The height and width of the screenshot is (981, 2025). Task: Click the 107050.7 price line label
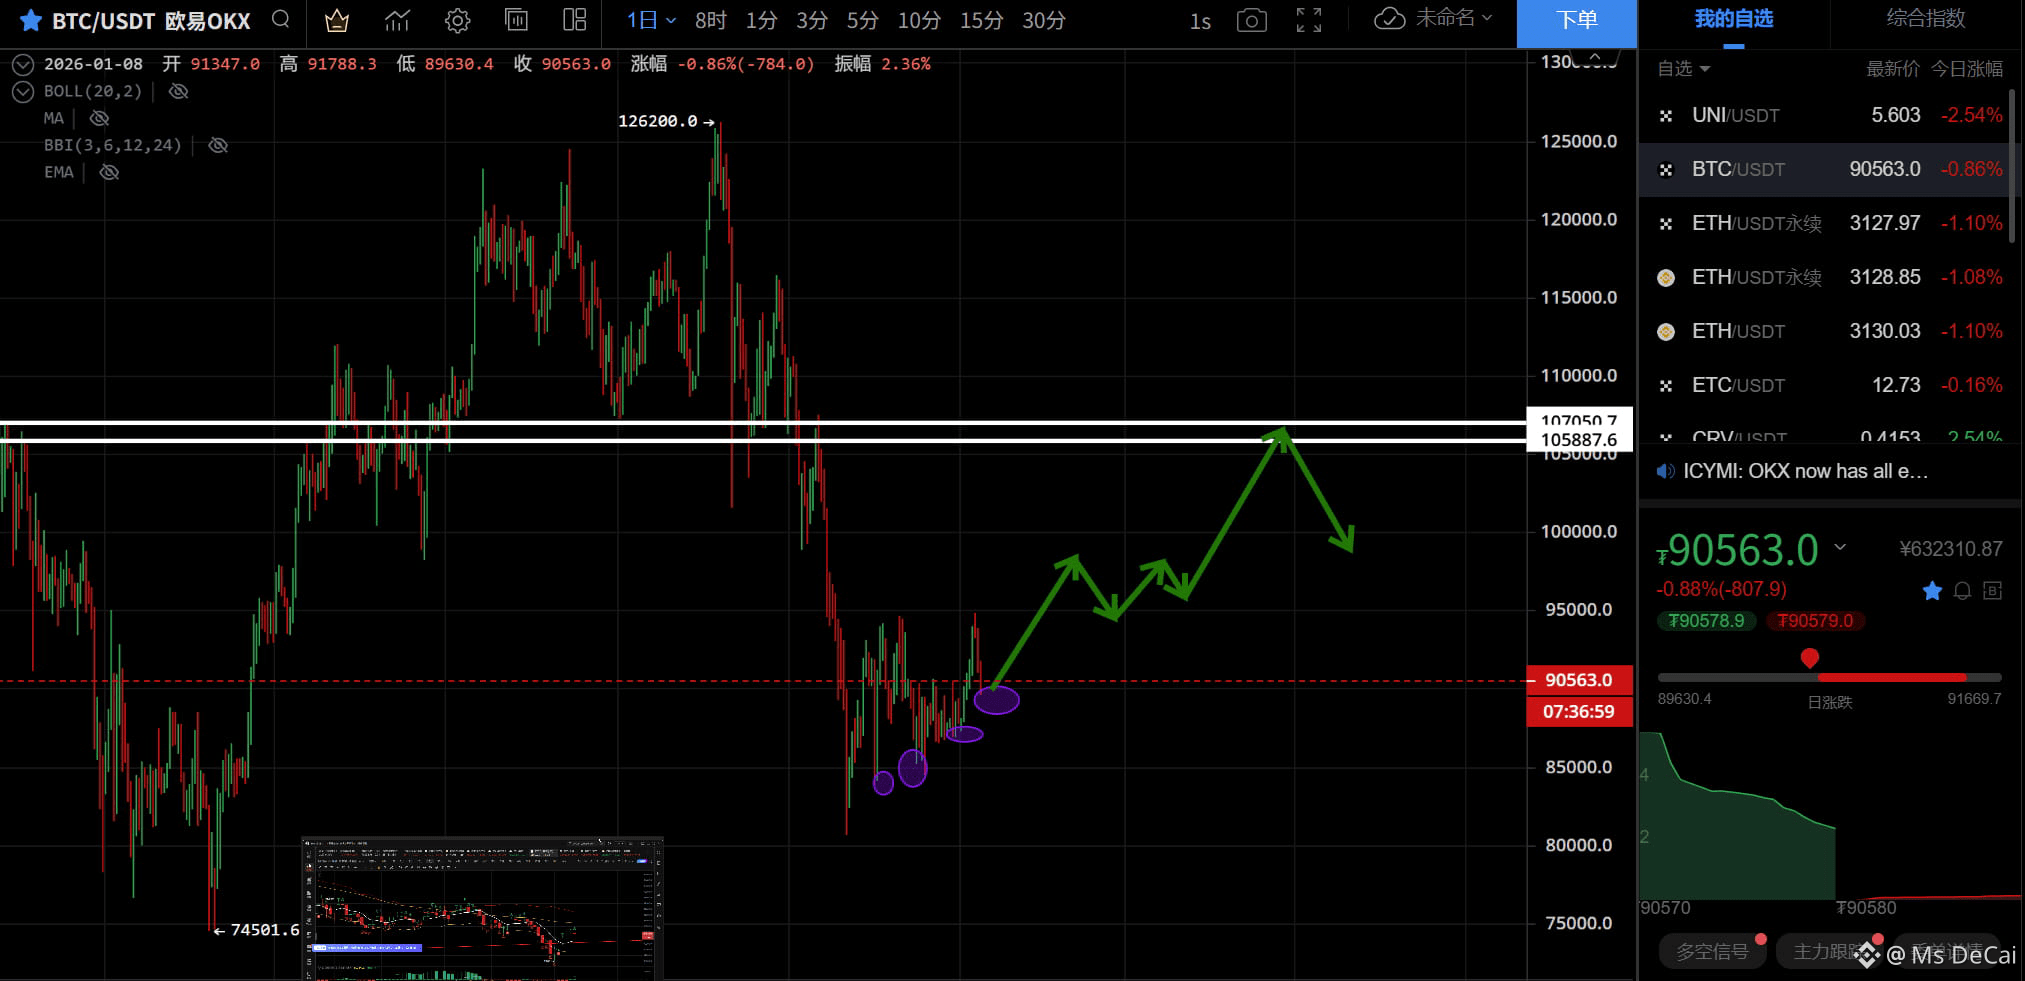[1579, 420]
